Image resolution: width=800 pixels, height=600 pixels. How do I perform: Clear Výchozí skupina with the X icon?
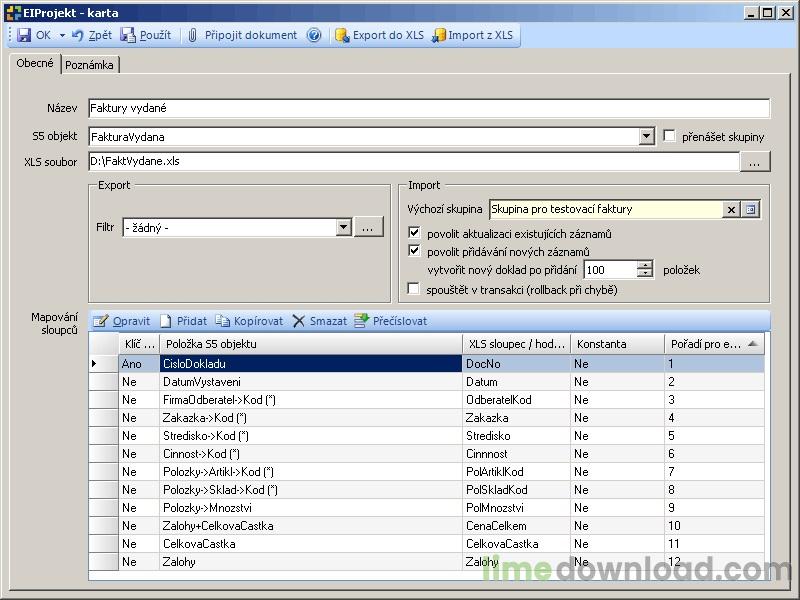click(731, 209)
